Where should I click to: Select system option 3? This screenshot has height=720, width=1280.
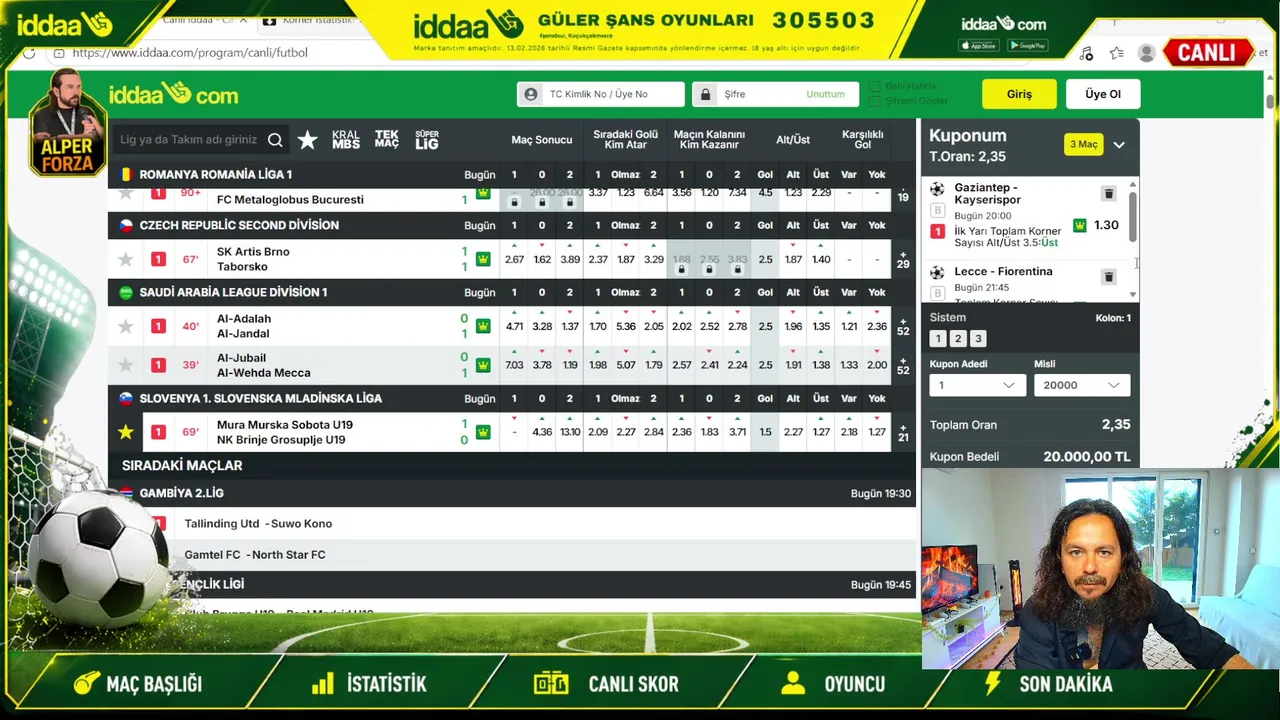(x=979, y=339)
